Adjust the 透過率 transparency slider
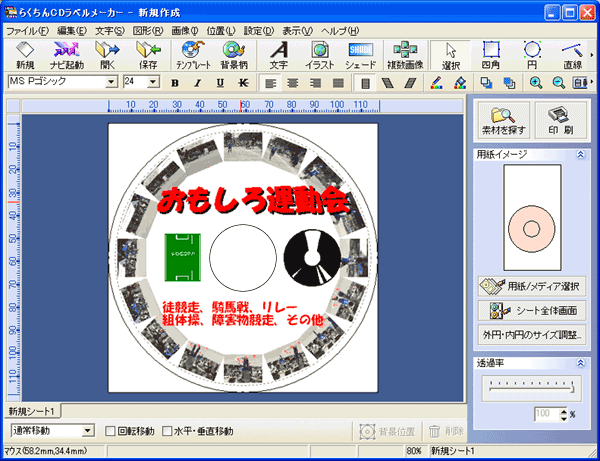600x461 pixels. [530, 391]
